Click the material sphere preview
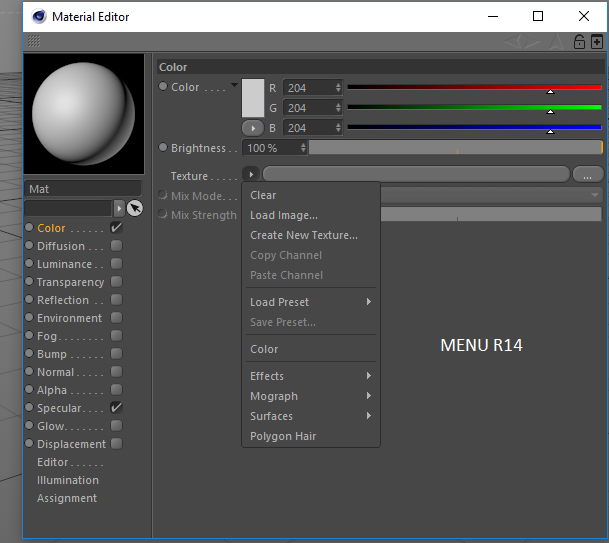609x543 pixels. pyautogui.click(x=84, y=113)
